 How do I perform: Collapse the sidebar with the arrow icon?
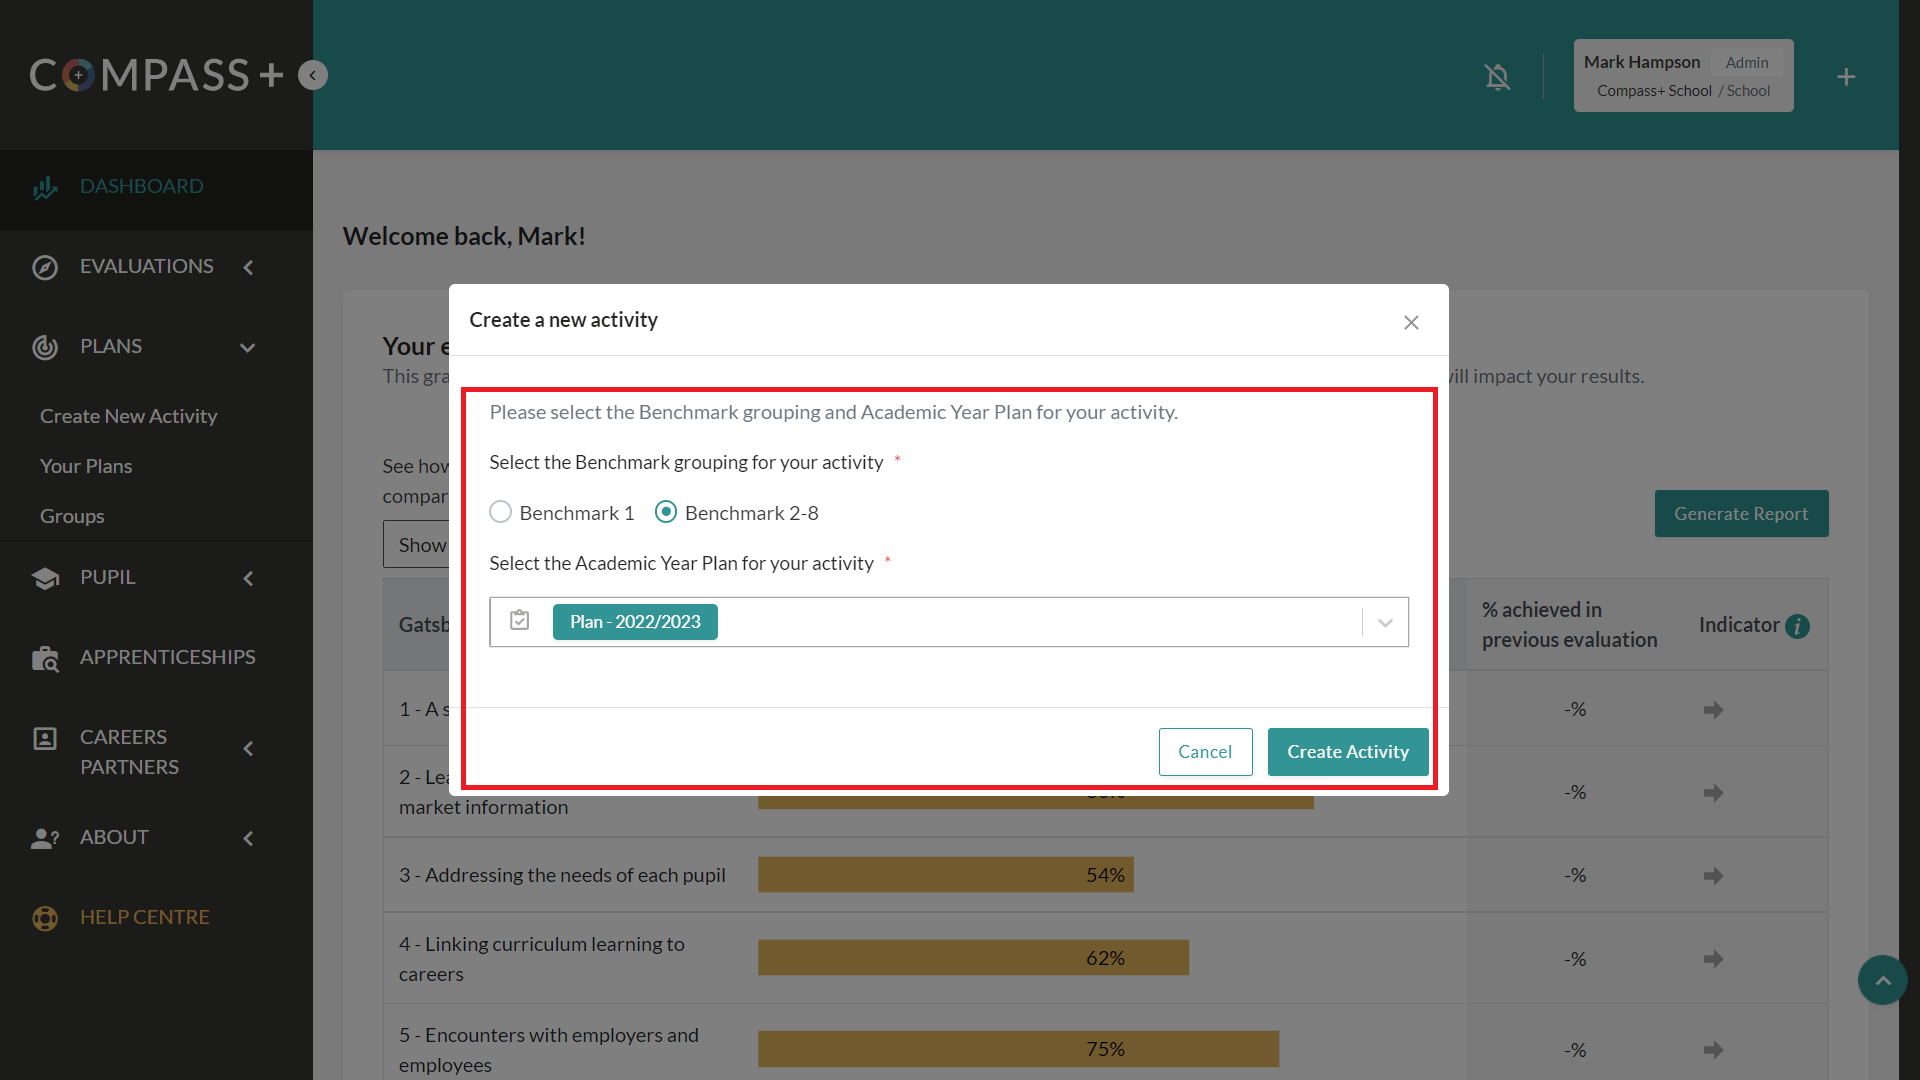point(313,75)
